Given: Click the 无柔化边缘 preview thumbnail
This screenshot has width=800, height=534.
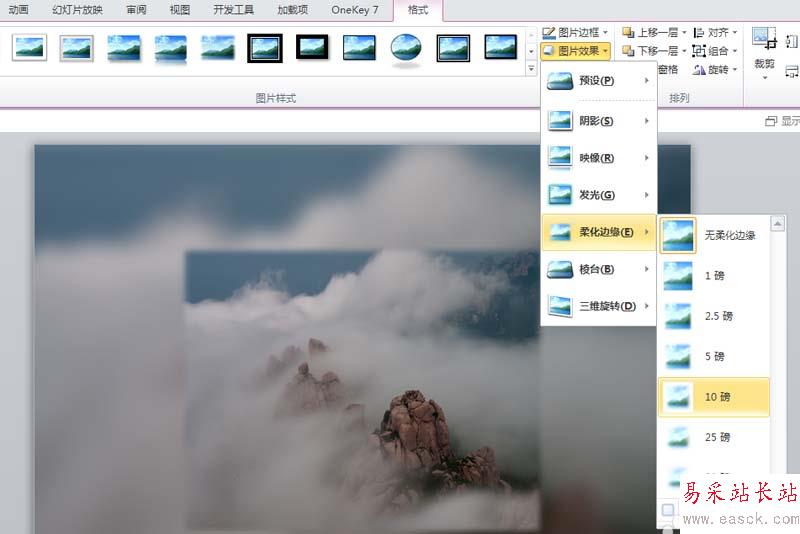Looking at the screenshot, I should (x=678, y=235).
